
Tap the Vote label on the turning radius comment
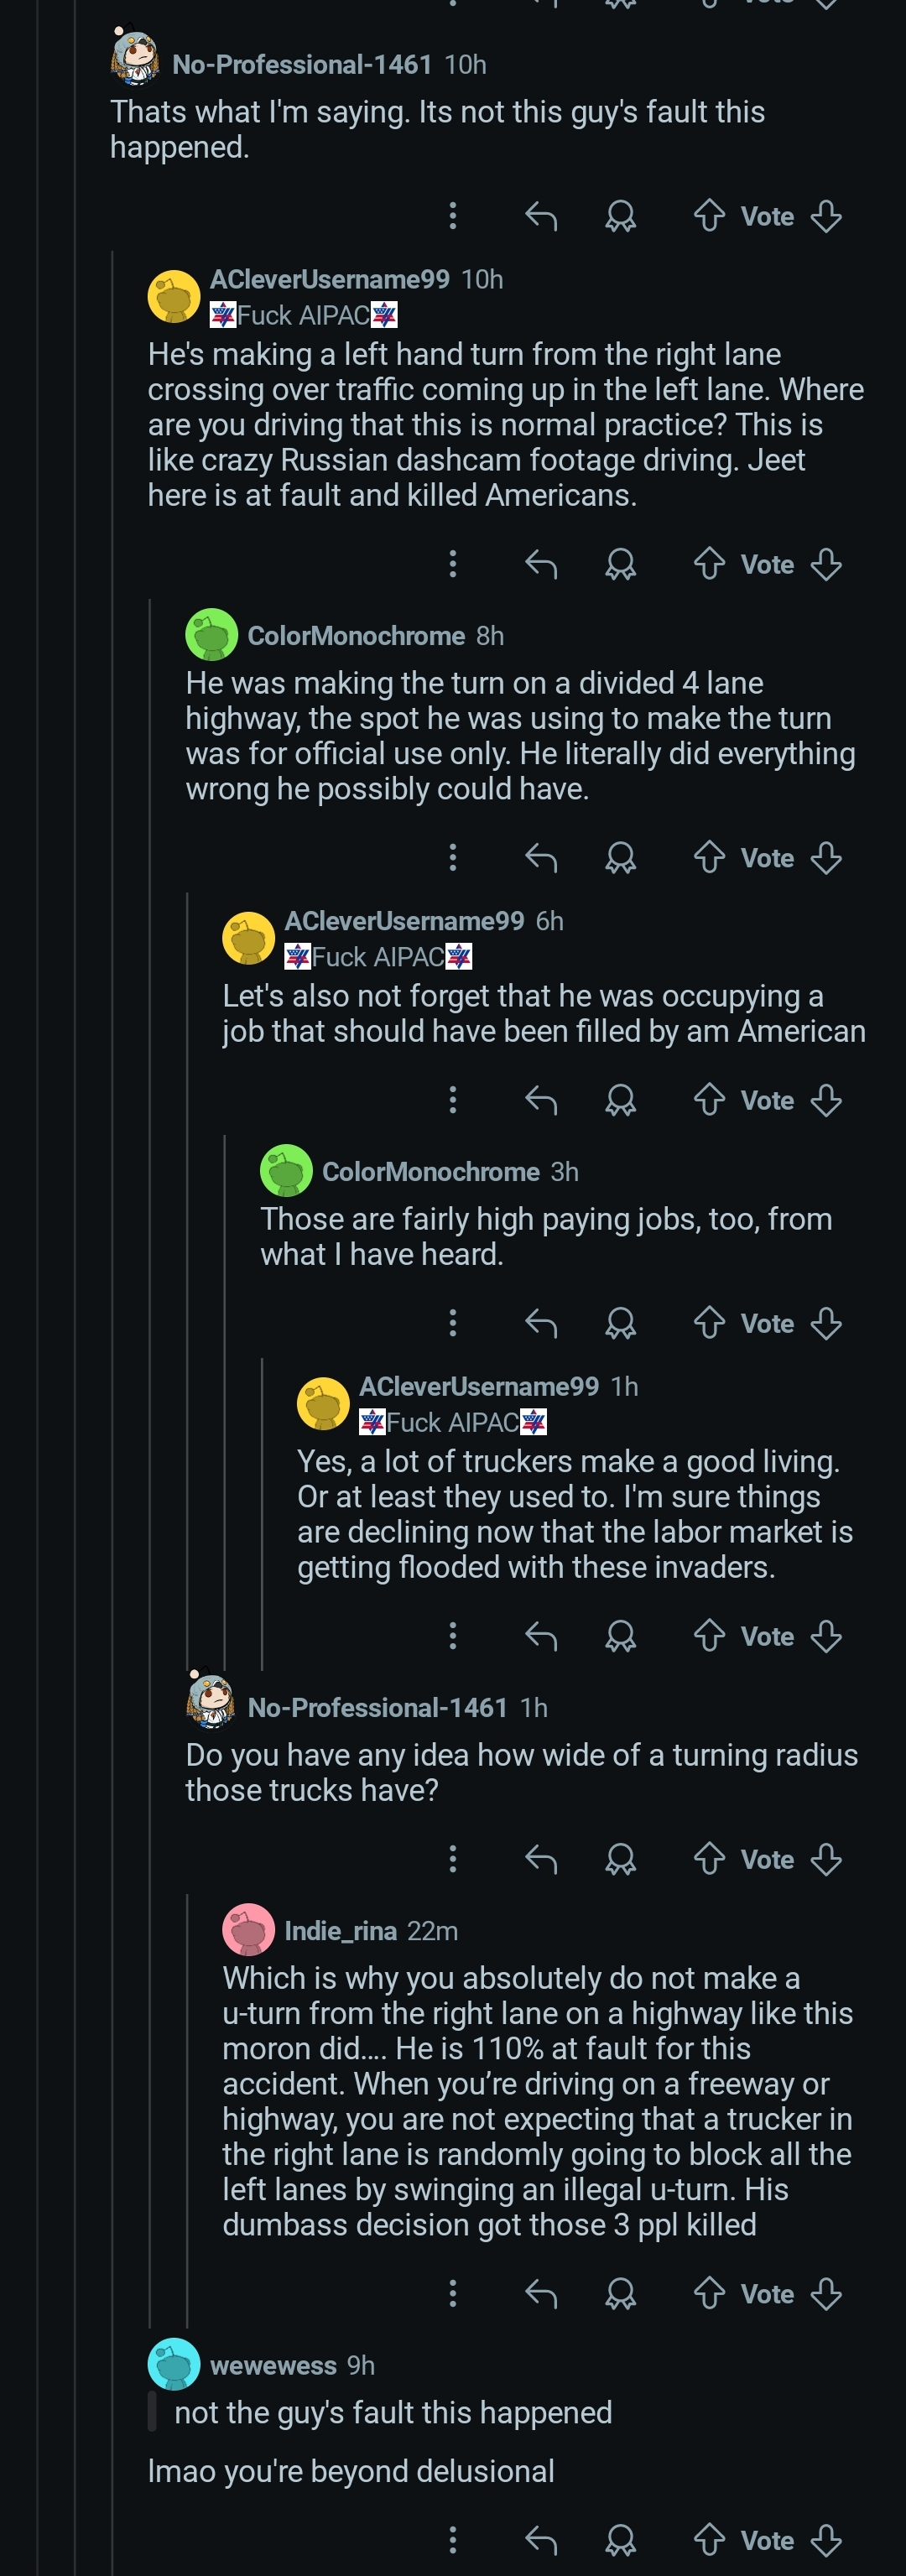click(x=767, y=1860)
